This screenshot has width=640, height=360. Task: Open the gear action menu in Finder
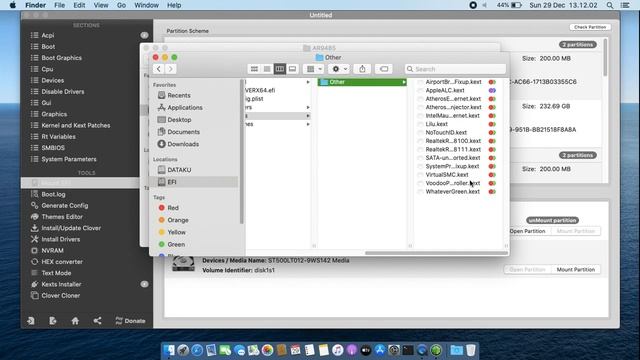pos(339,69)
